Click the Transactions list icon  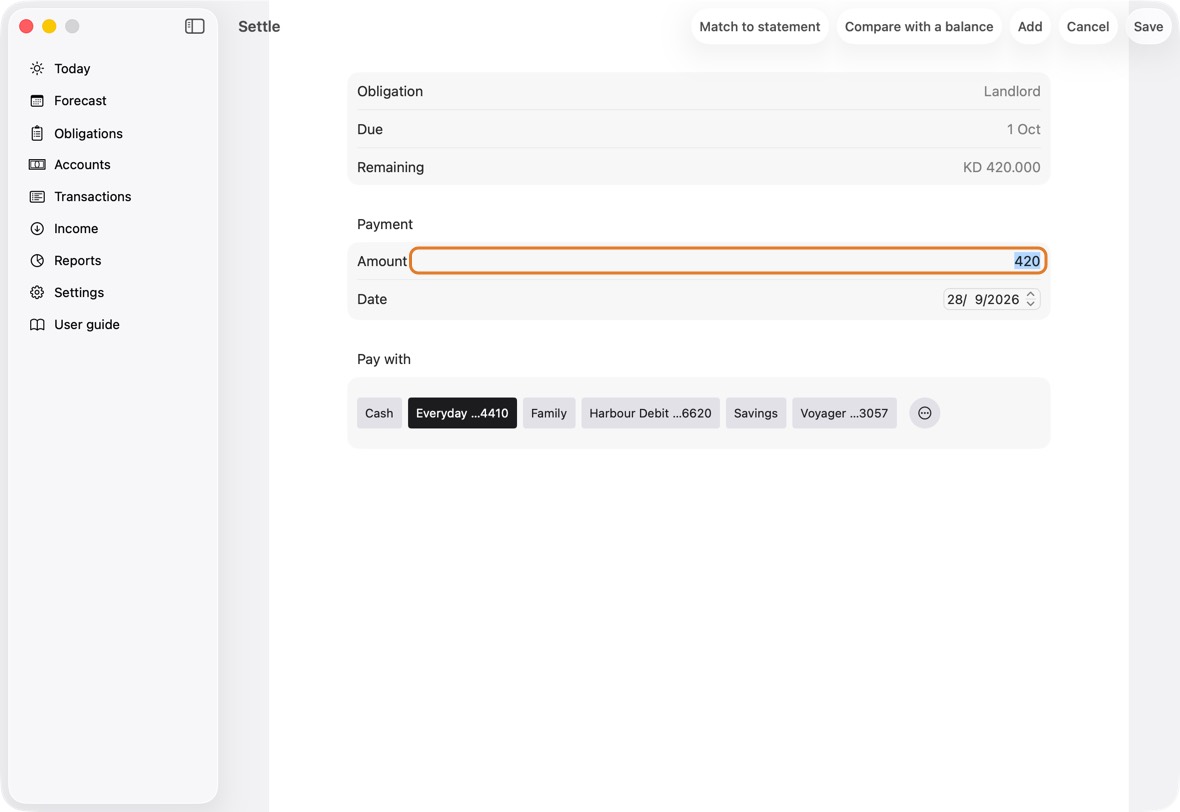tap(37, 196)
